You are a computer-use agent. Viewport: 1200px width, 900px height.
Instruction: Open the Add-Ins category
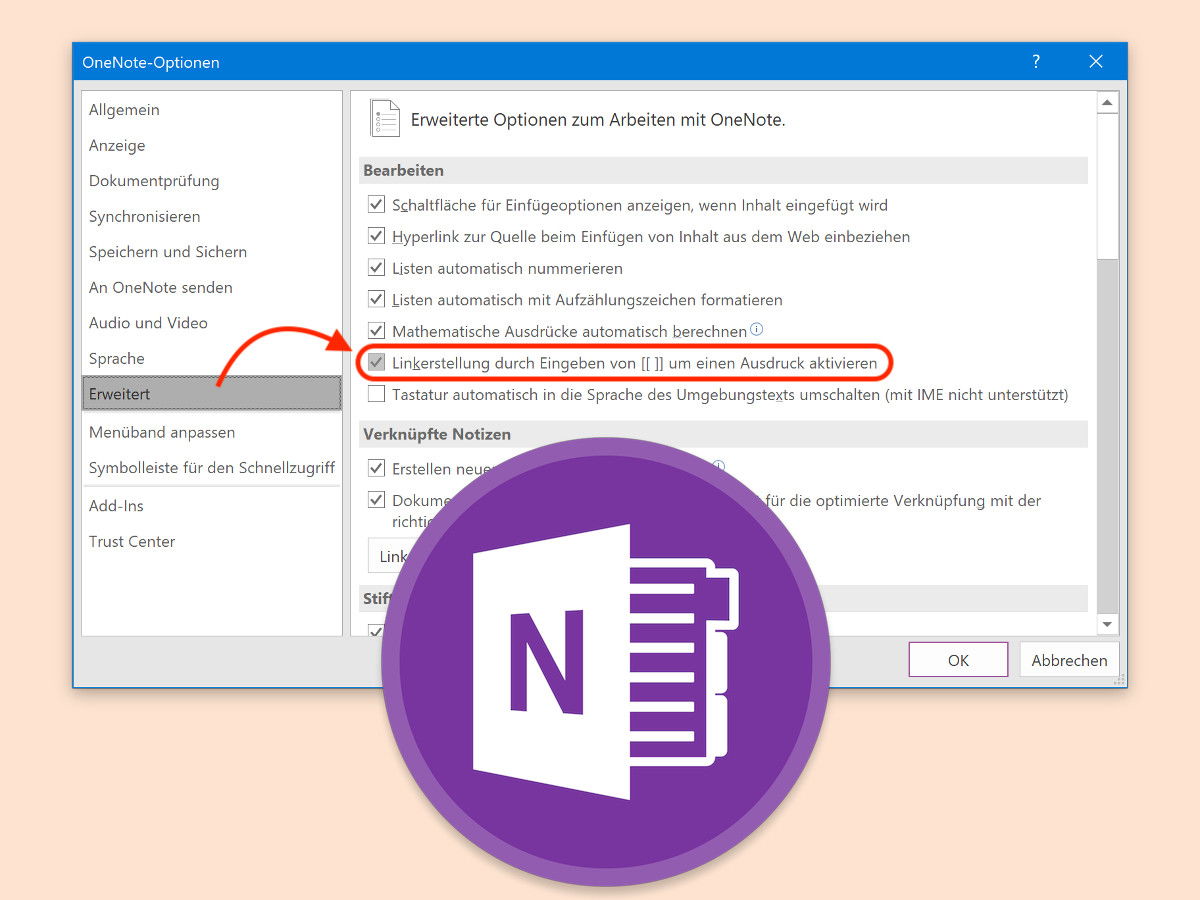[x=212, y=506]
